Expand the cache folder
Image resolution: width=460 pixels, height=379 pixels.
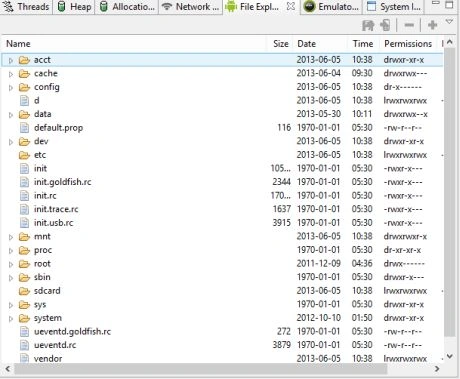coord(11,74)
